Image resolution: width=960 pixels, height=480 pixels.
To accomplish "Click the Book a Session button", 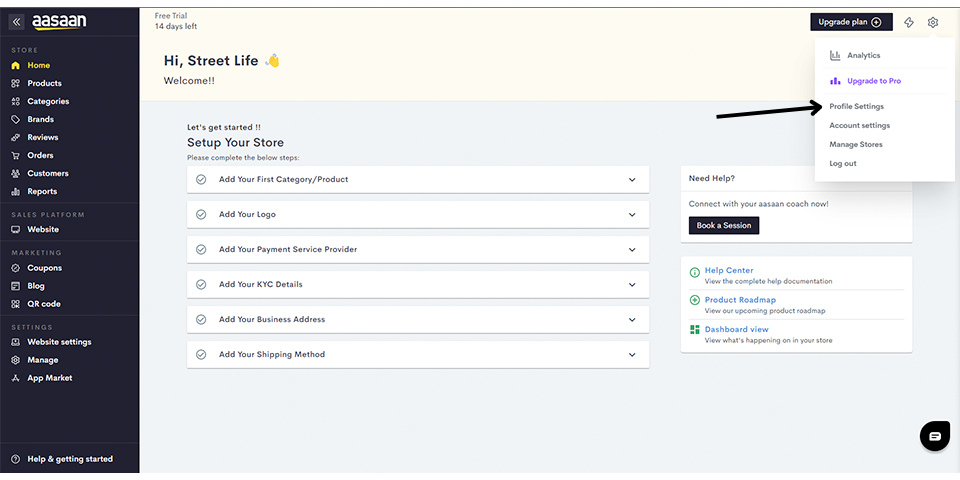I will coord(723,225).
